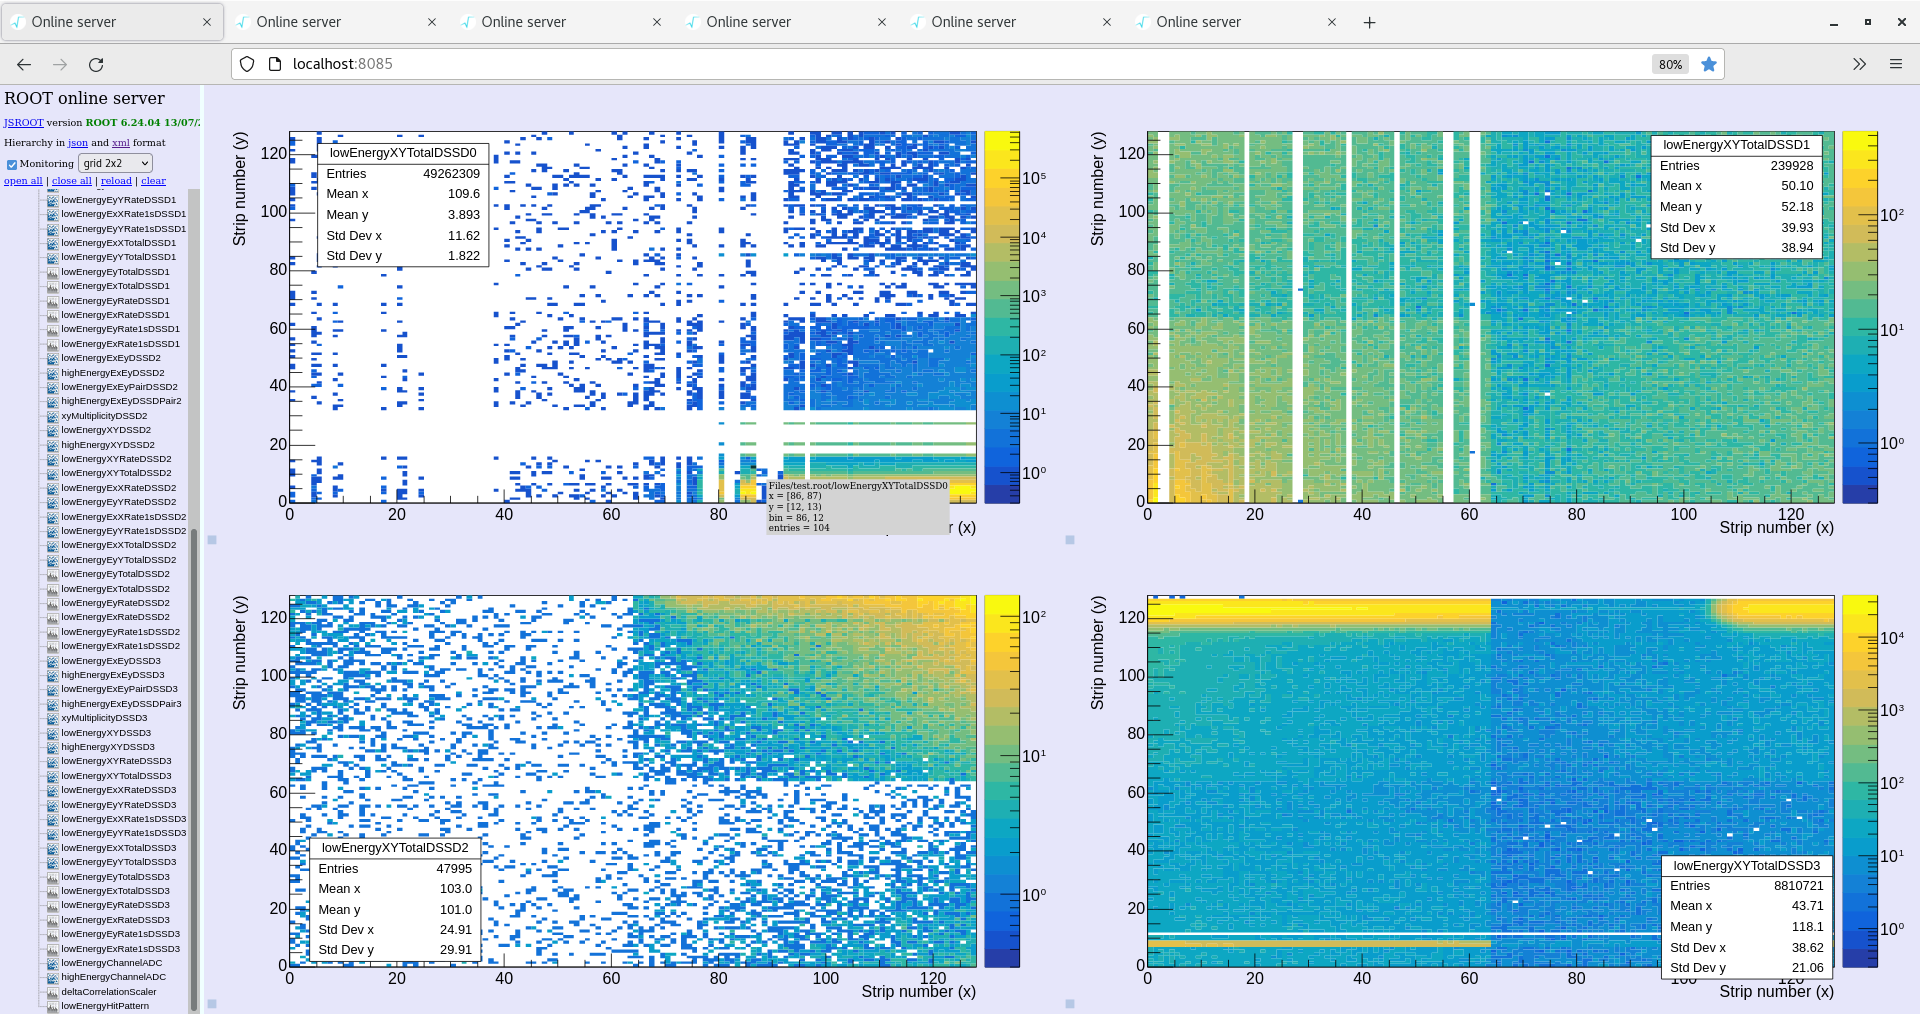Click the 'json' format link
The height and width of the screenshot is (1014, 1920).
pyautogui.click(x=78, y=143)
